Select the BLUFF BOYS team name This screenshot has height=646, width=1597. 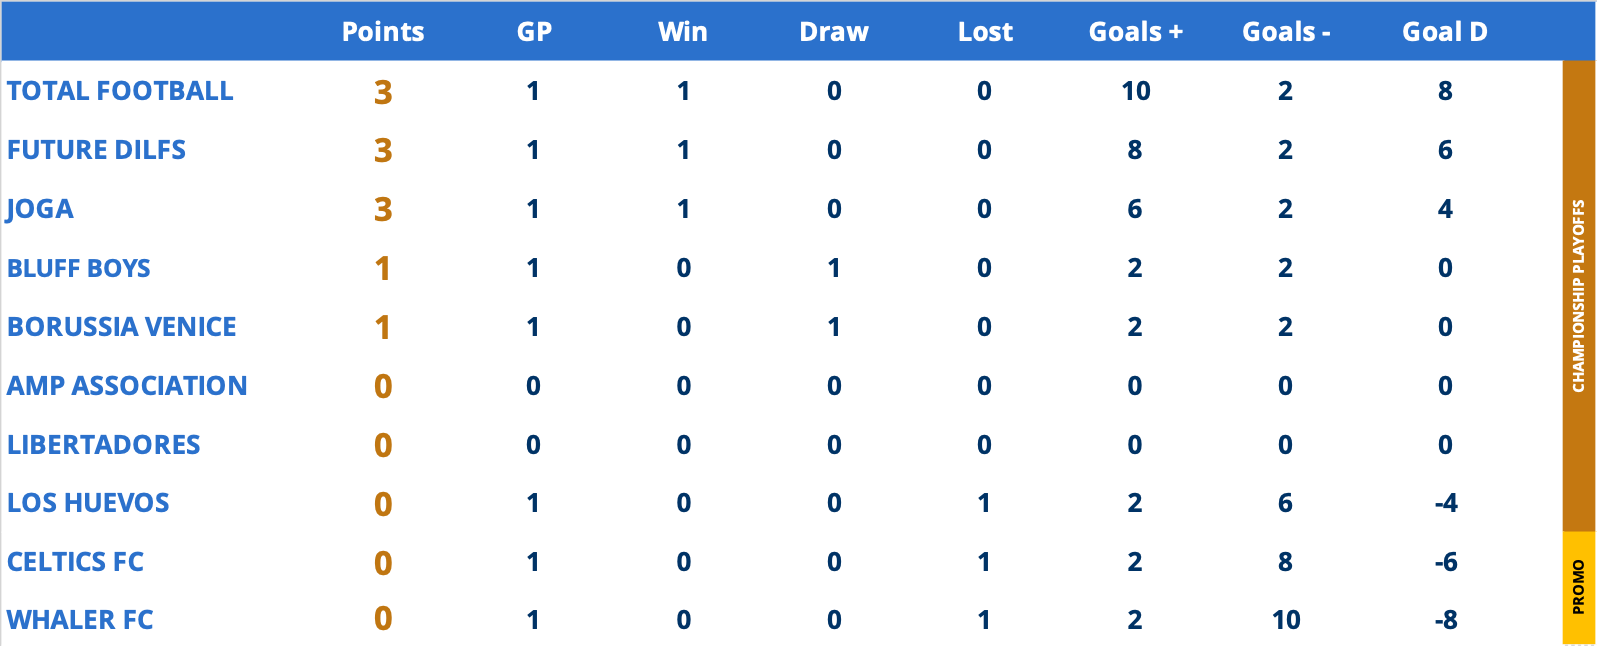point(79,268)
